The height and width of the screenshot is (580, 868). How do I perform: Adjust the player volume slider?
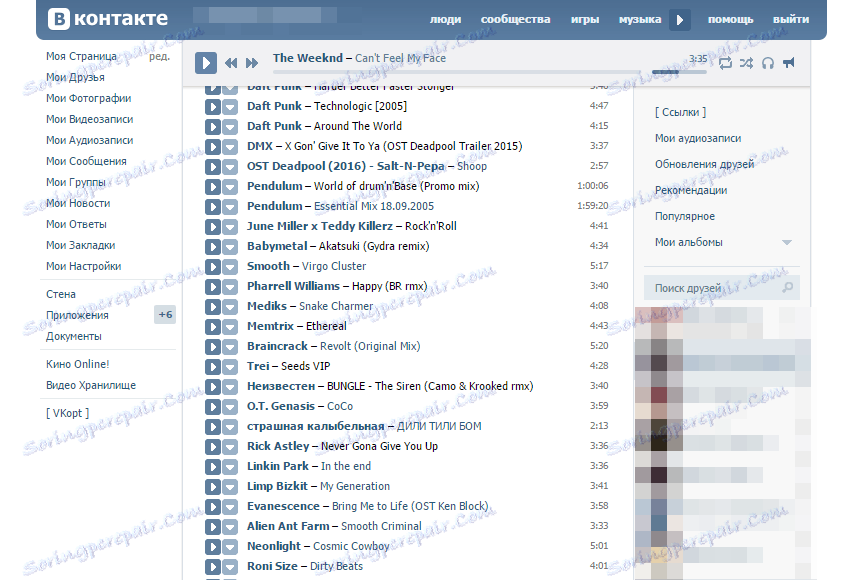click(x=679, y=72)
